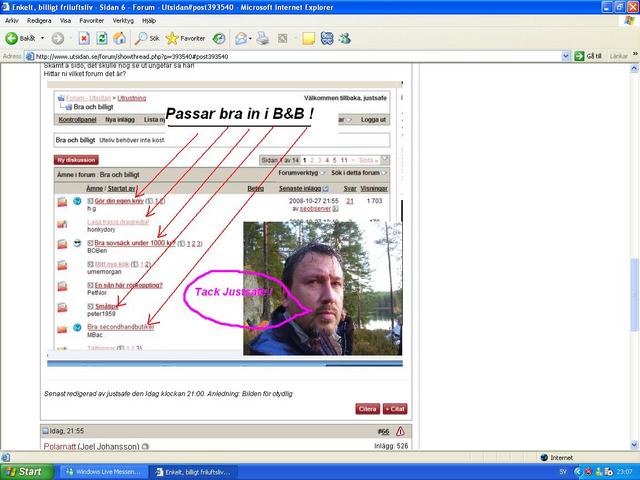This screenshot has width=640, height=480.
Task: Click the embedded man photo in the post
Action: click(x=322, y=288)
